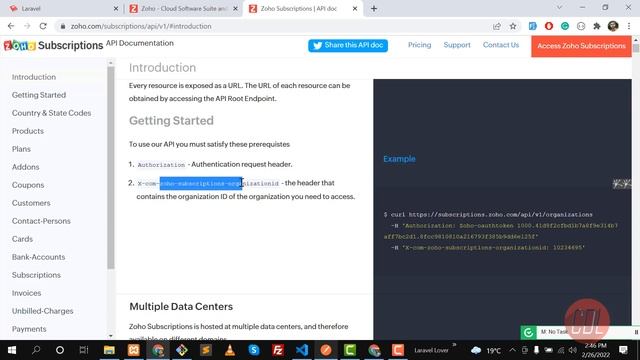Viewport: 640px width, 360px height.
Task: Click Access Zoho Subscriptions button
Action: (x=581, y=46)
